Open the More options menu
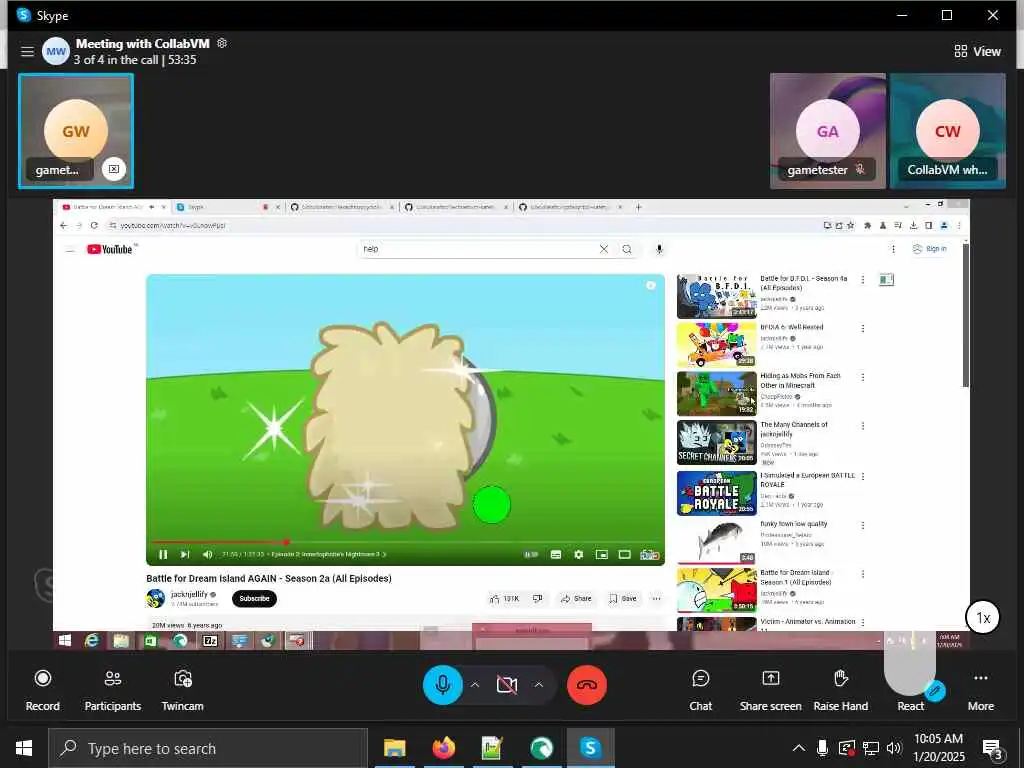The height and width of the screenshot is (768, 1024). coord(980,690)
